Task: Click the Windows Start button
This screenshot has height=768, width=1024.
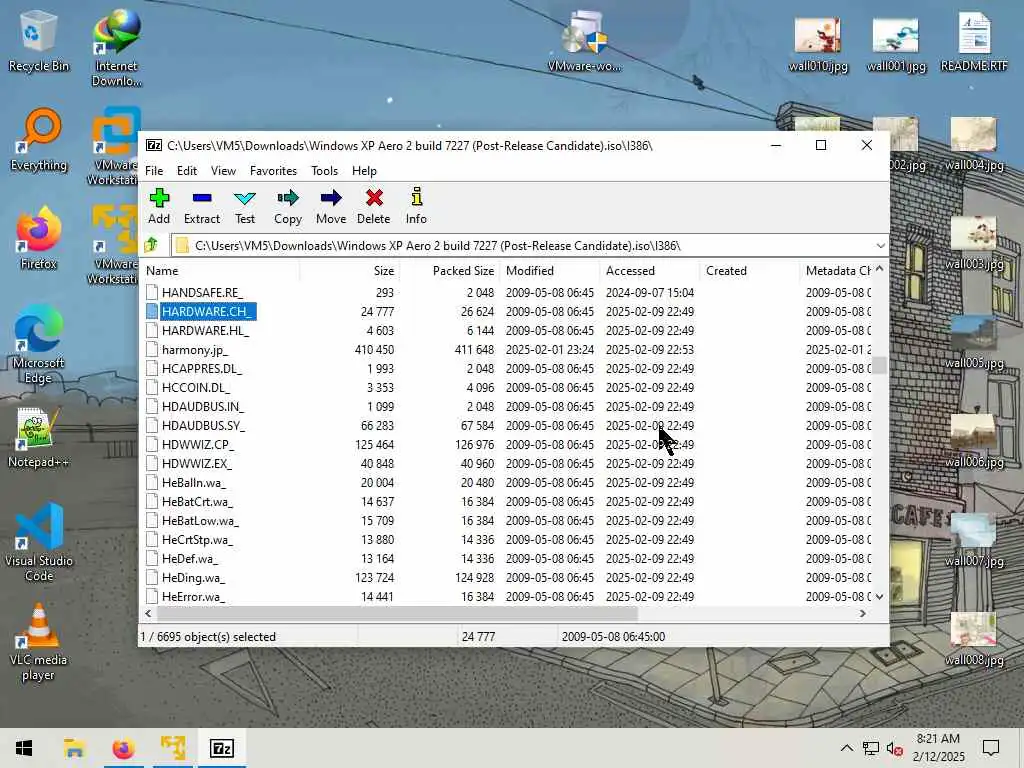Action: [x=24, y=748]
